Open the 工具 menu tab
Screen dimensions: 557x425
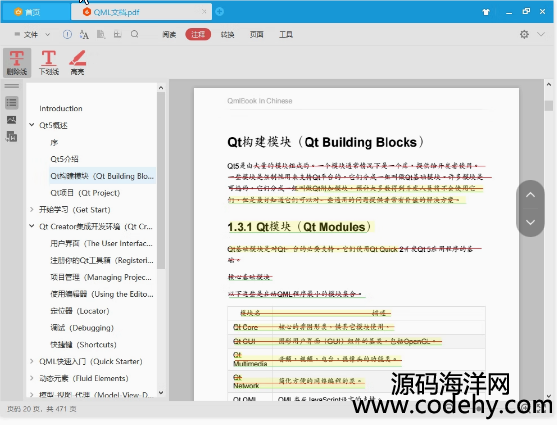pyautogui.click(x=286, y=34)
